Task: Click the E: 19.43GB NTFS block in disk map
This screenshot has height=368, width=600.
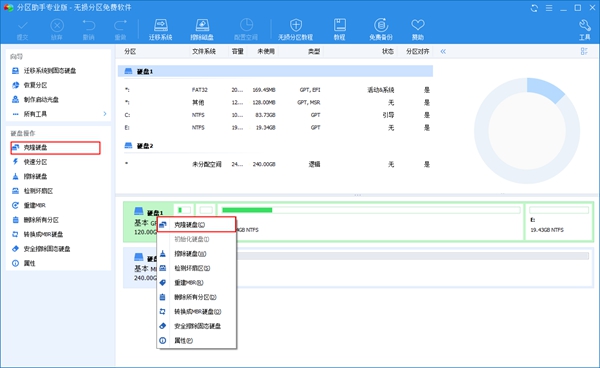Action: point(559,222)
